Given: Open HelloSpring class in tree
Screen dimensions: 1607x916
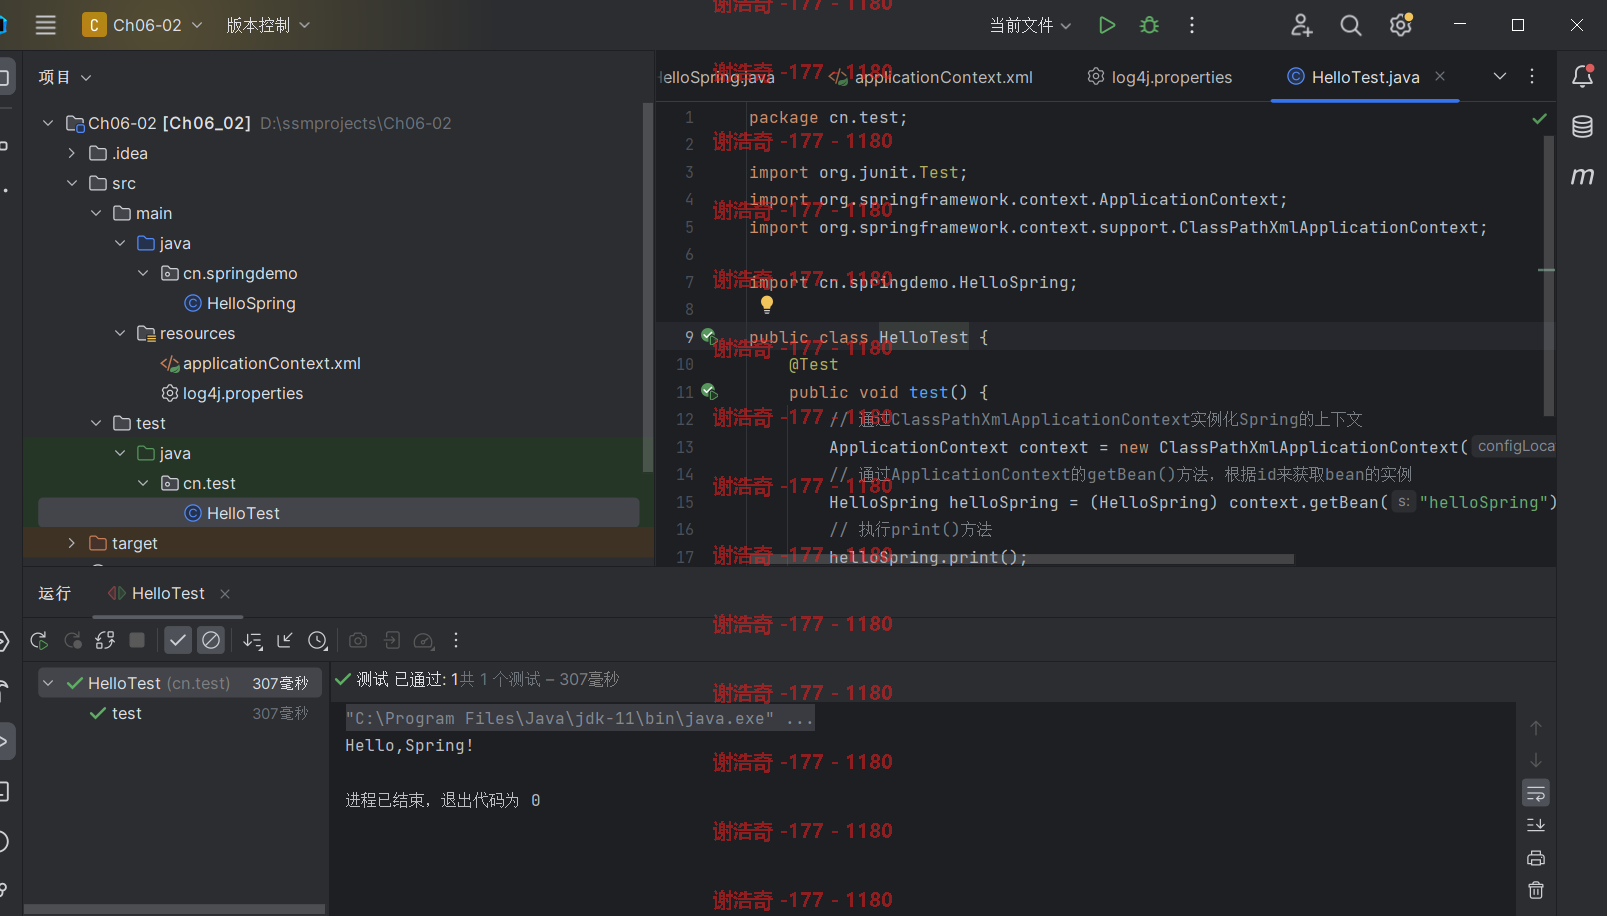Looking at the screenshot, I should point(240,303).
